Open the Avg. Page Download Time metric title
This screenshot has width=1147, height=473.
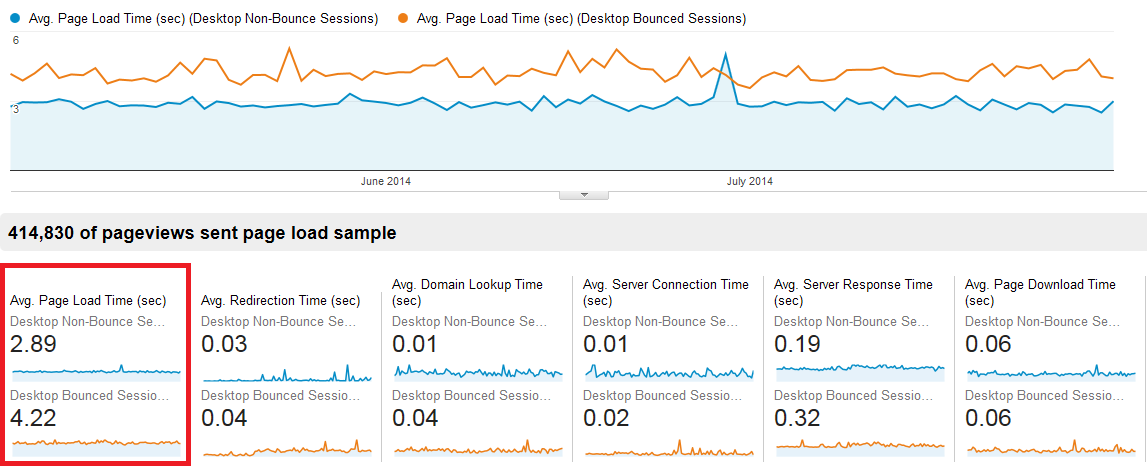point(1040,285)
